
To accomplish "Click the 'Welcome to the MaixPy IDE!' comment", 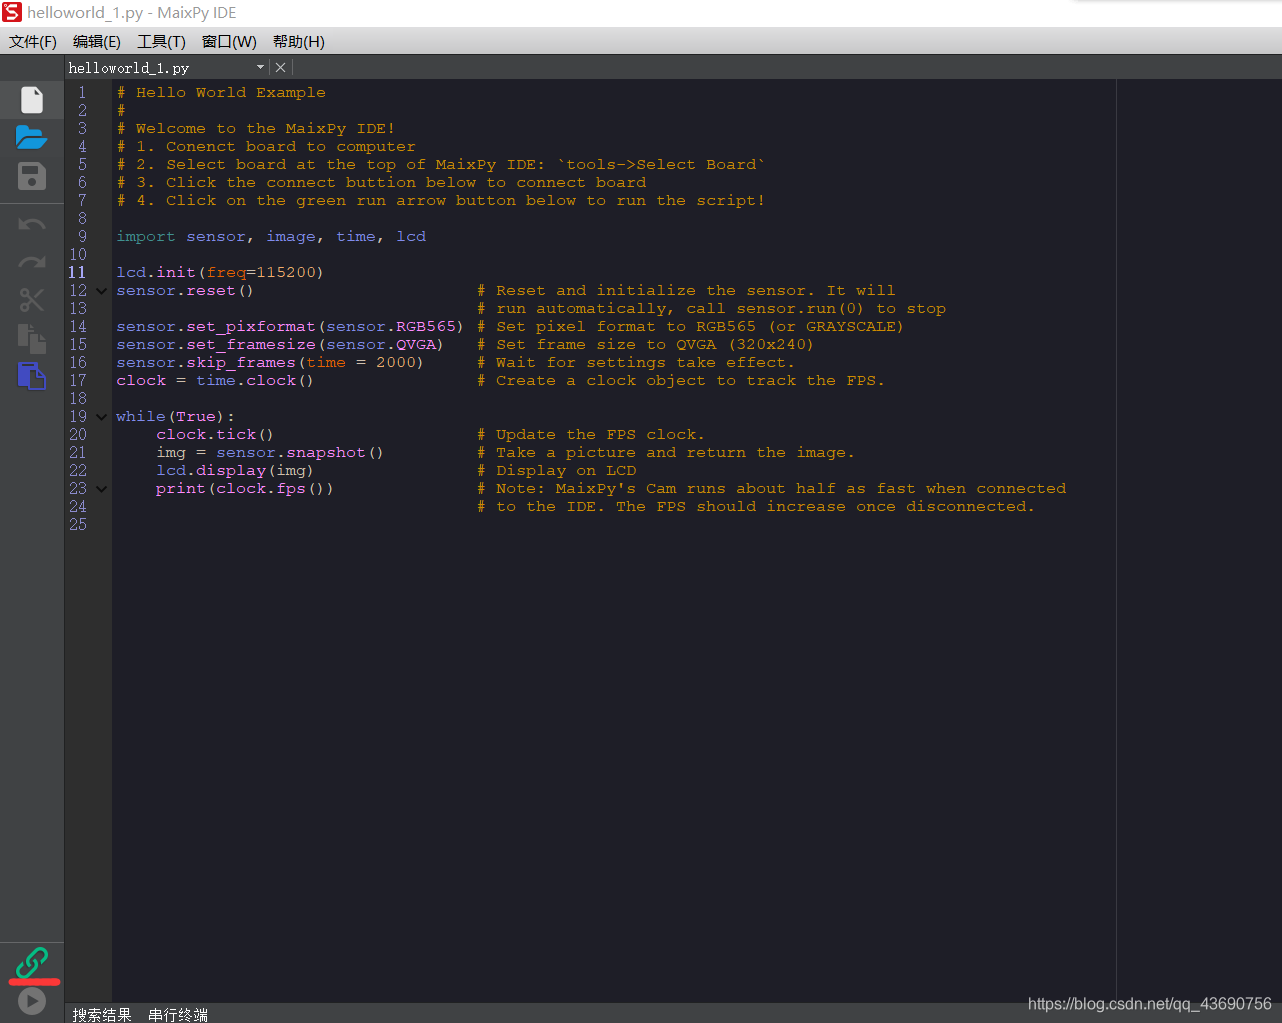I will point(265,129).
